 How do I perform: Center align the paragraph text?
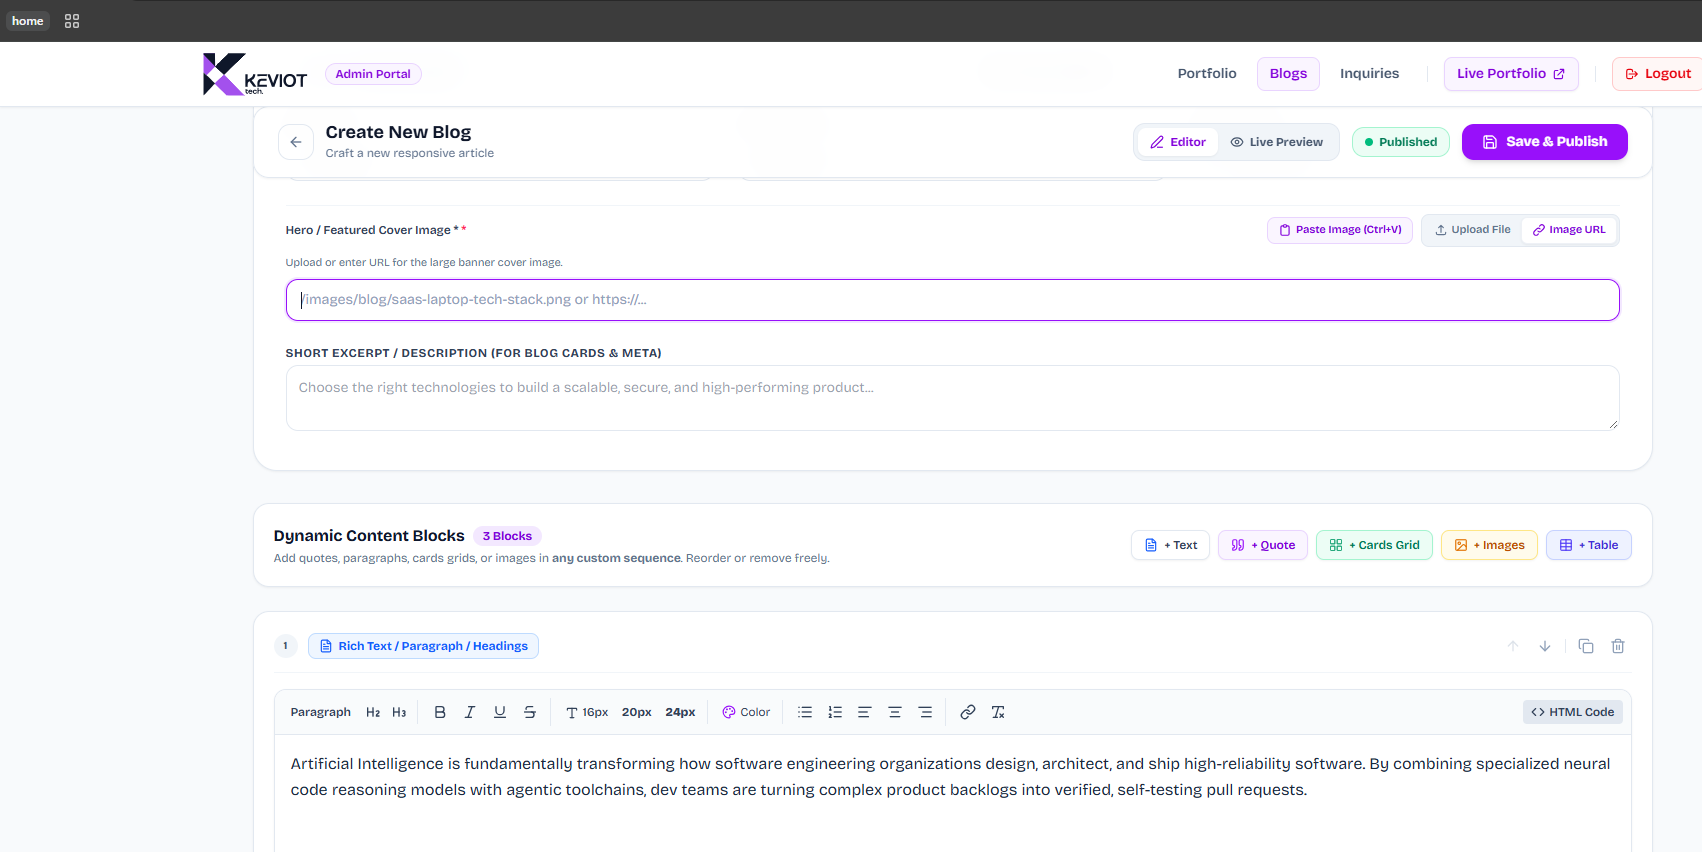point(895,712)
